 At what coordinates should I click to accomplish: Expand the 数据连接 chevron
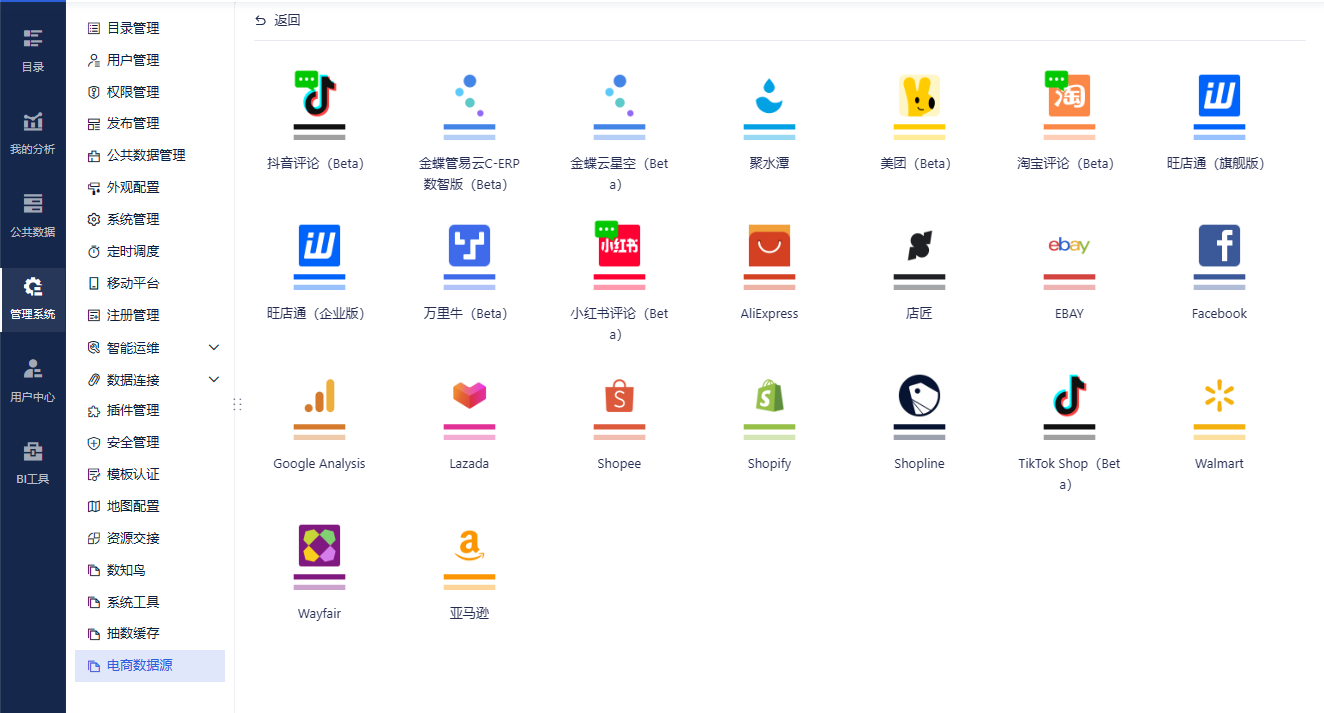coord(214,379)
